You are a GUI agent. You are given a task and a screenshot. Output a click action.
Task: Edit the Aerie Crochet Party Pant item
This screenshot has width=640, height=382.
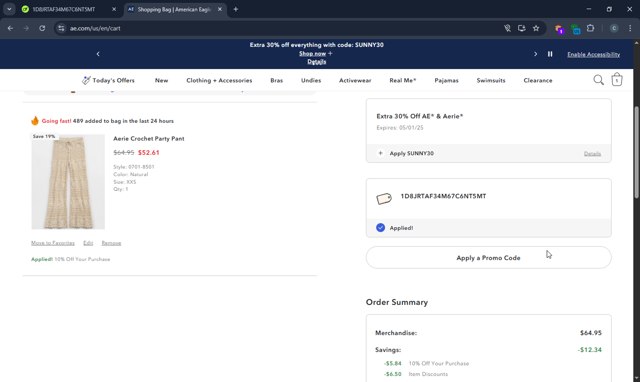(88, 243)
